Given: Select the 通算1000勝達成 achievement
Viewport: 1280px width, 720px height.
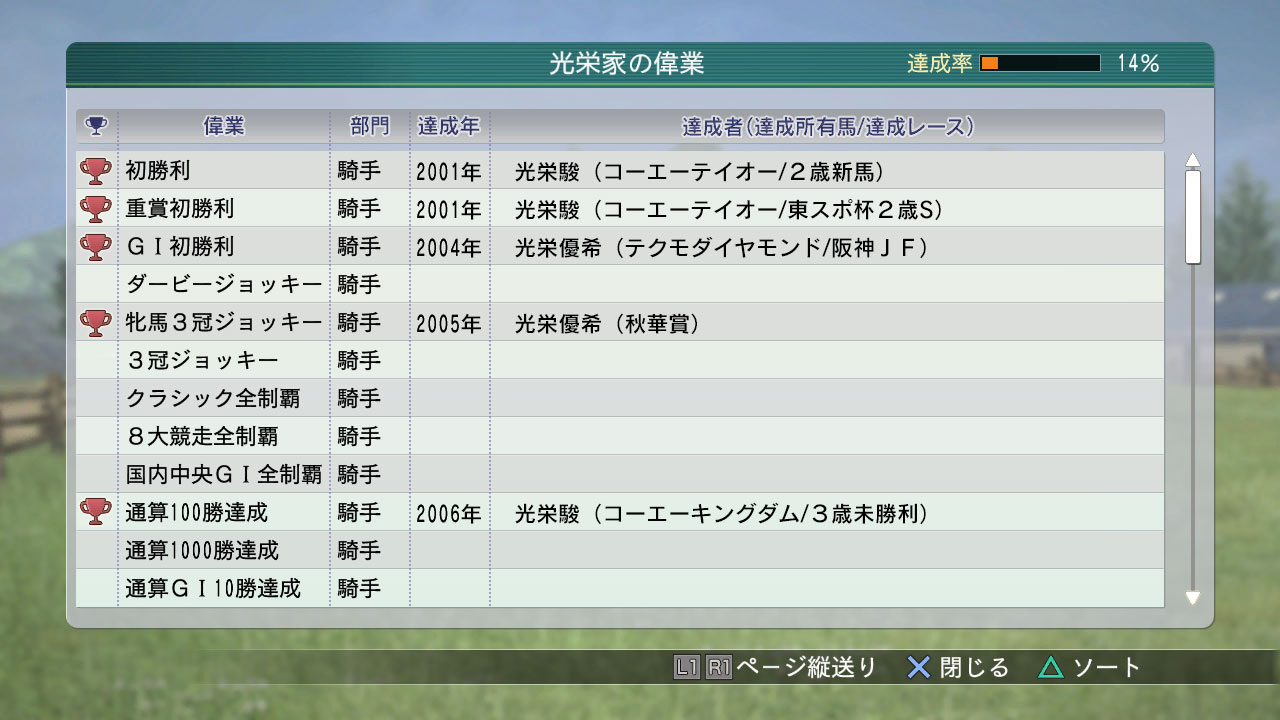Looking at the screenshot, I should [x=202, y=551].
